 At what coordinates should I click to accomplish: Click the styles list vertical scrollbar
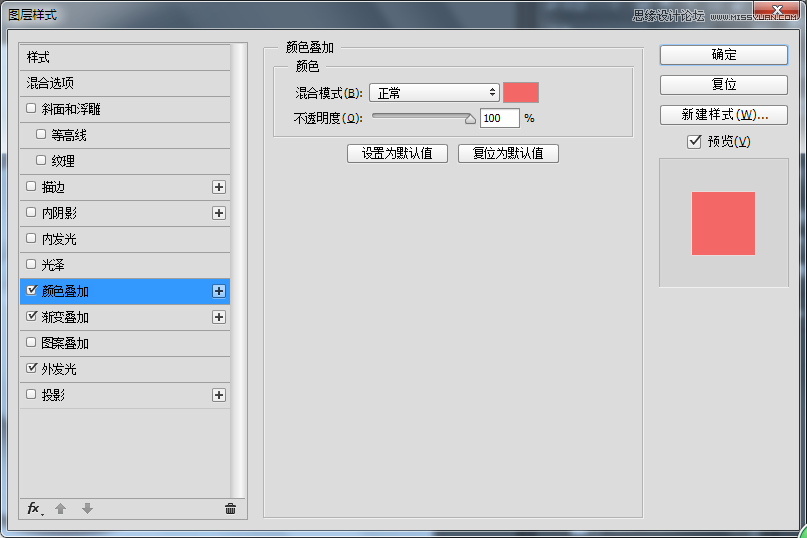237,270
